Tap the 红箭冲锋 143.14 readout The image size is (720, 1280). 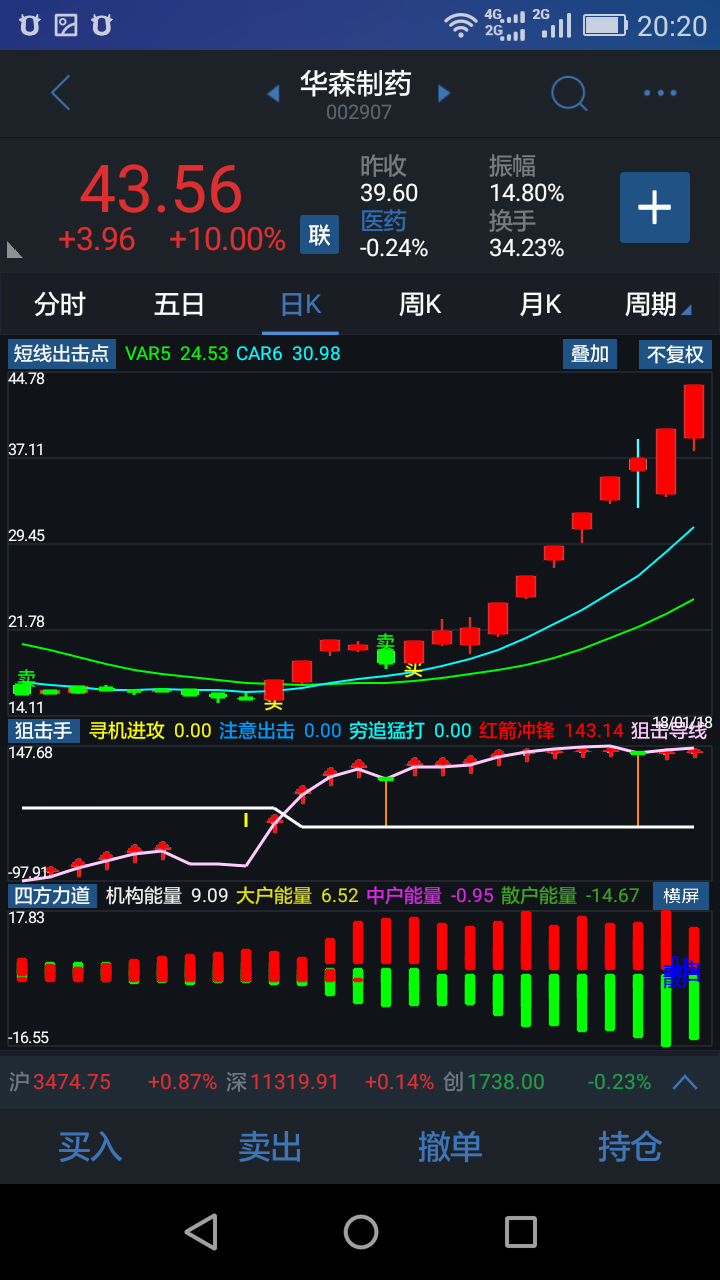click(550, 731)
